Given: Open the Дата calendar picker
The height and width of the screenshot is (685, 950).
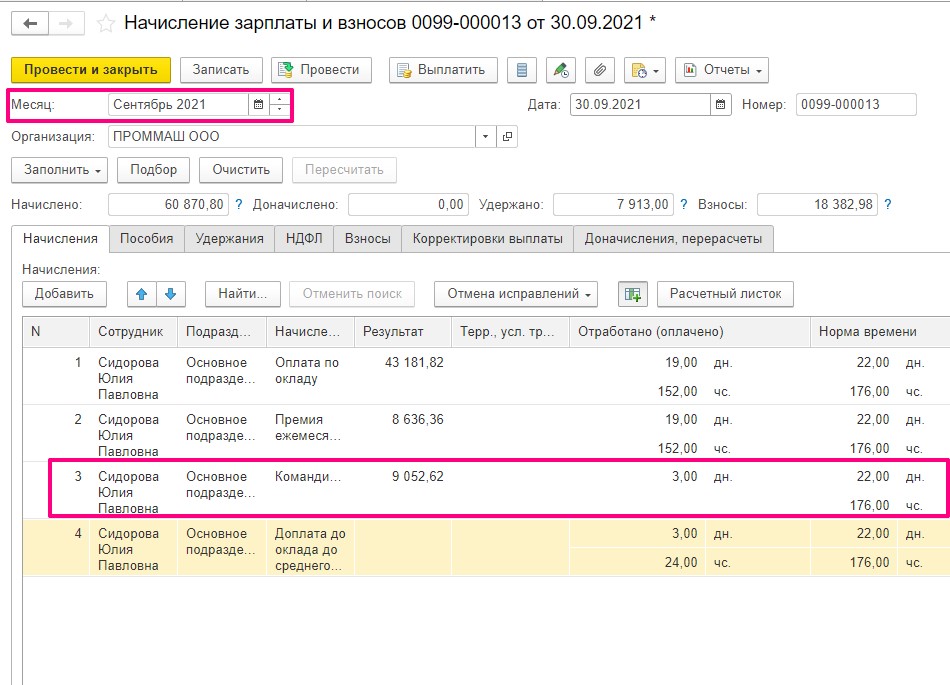Looking at the screenshot, I should [720, 104].
